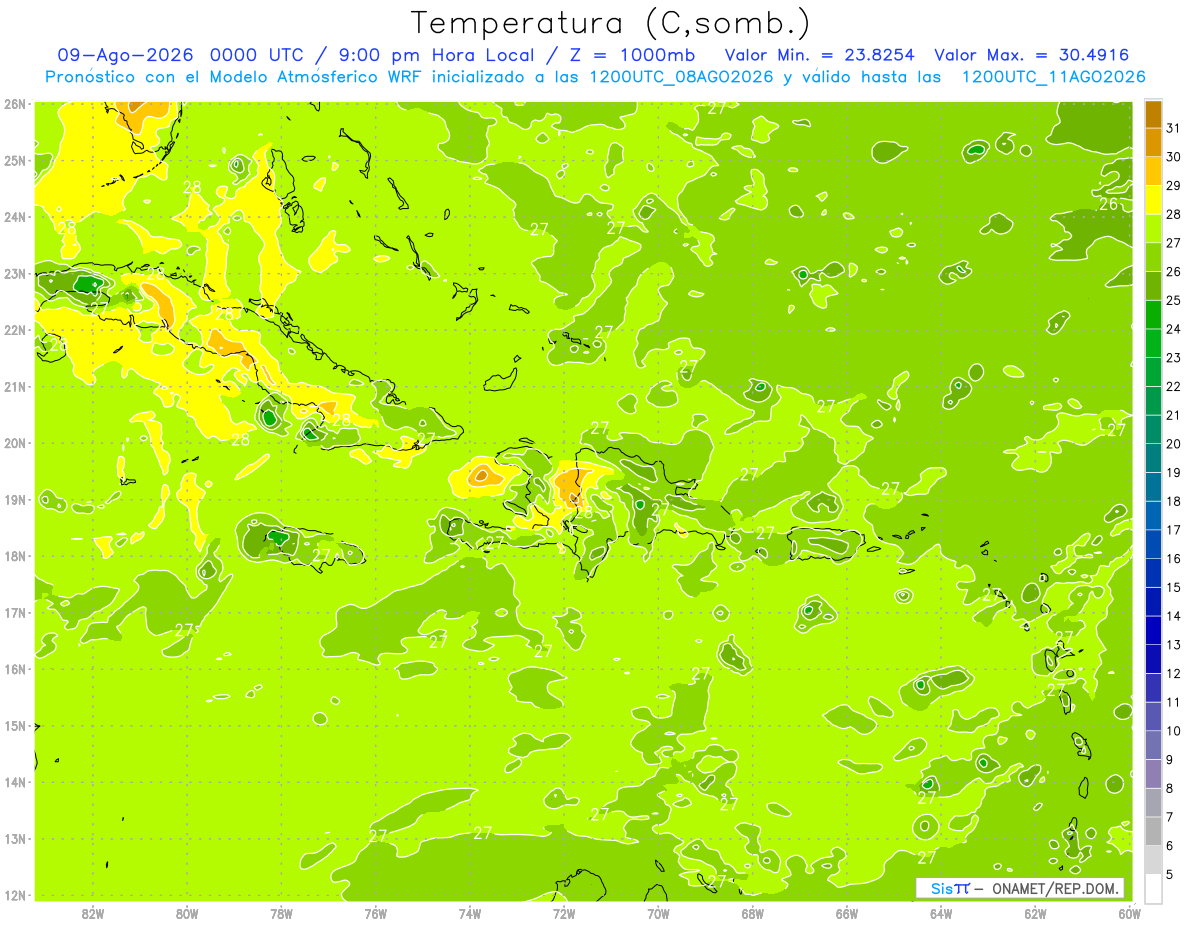Click the lime swatch between 27 and 28
The image size is (1200, 927).
click(1154, 228)
